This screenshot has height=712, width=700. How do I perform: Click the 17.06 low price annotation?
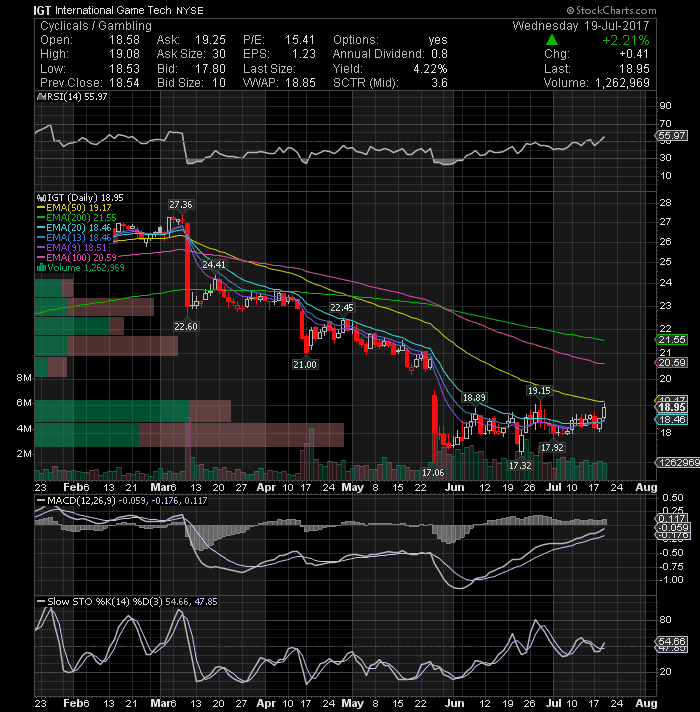433,472
